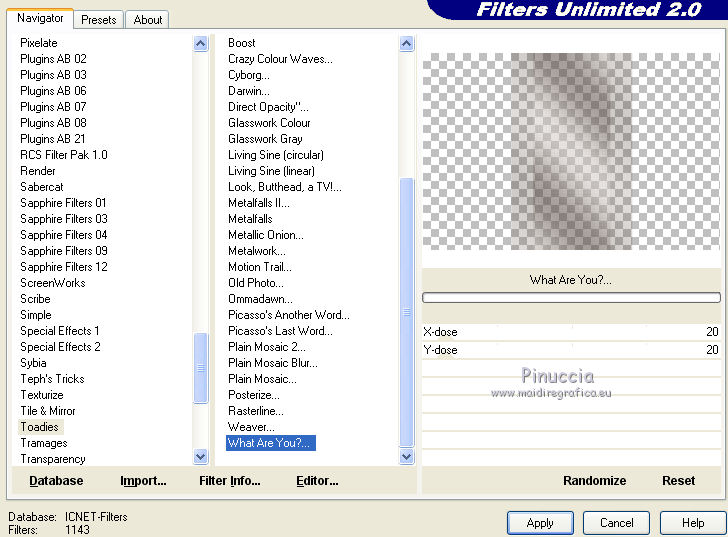728x537 pixels.
Task: Click the category list scrollbar thumb
Action: click(201, 368)
